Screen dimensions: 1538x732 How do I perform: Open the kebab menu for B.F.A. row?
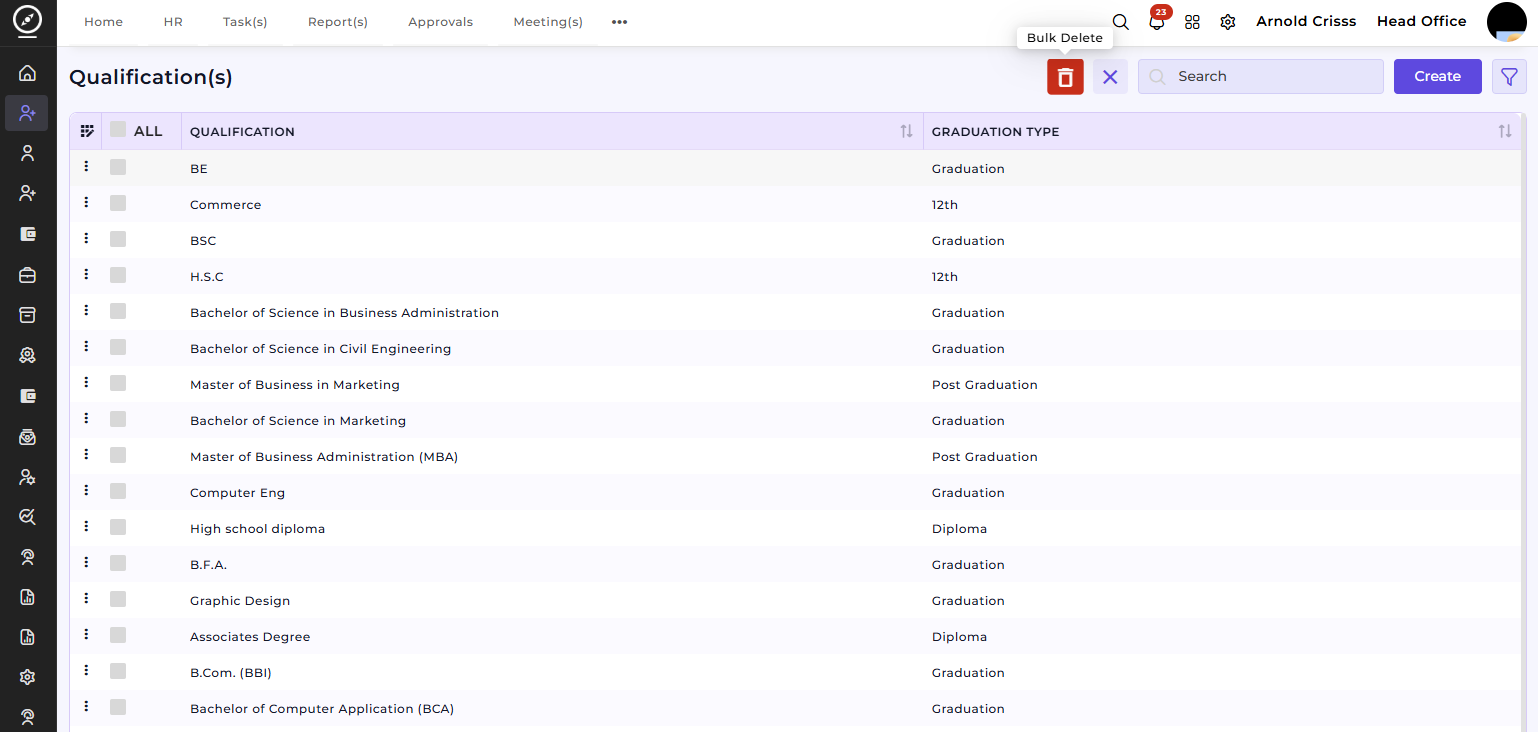pos(86,563)
